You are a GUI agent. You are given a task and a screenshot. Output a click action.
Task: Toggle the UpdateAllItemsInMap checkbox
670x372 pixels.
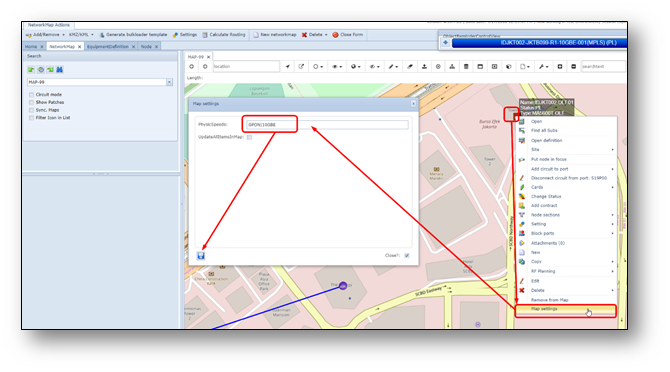249,137
